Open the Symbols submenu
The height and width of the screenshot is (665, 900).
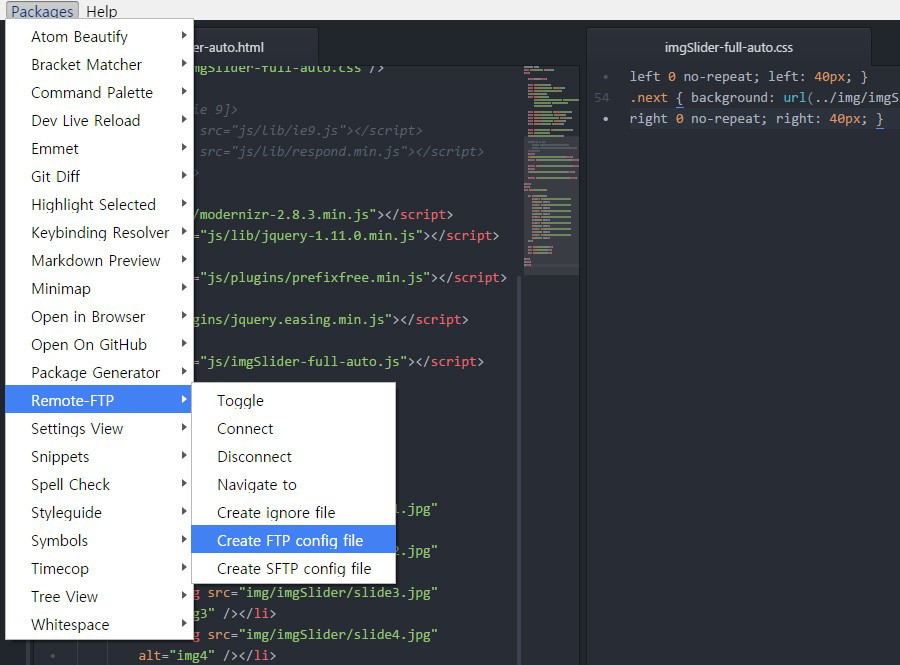[x=99, y=540]
